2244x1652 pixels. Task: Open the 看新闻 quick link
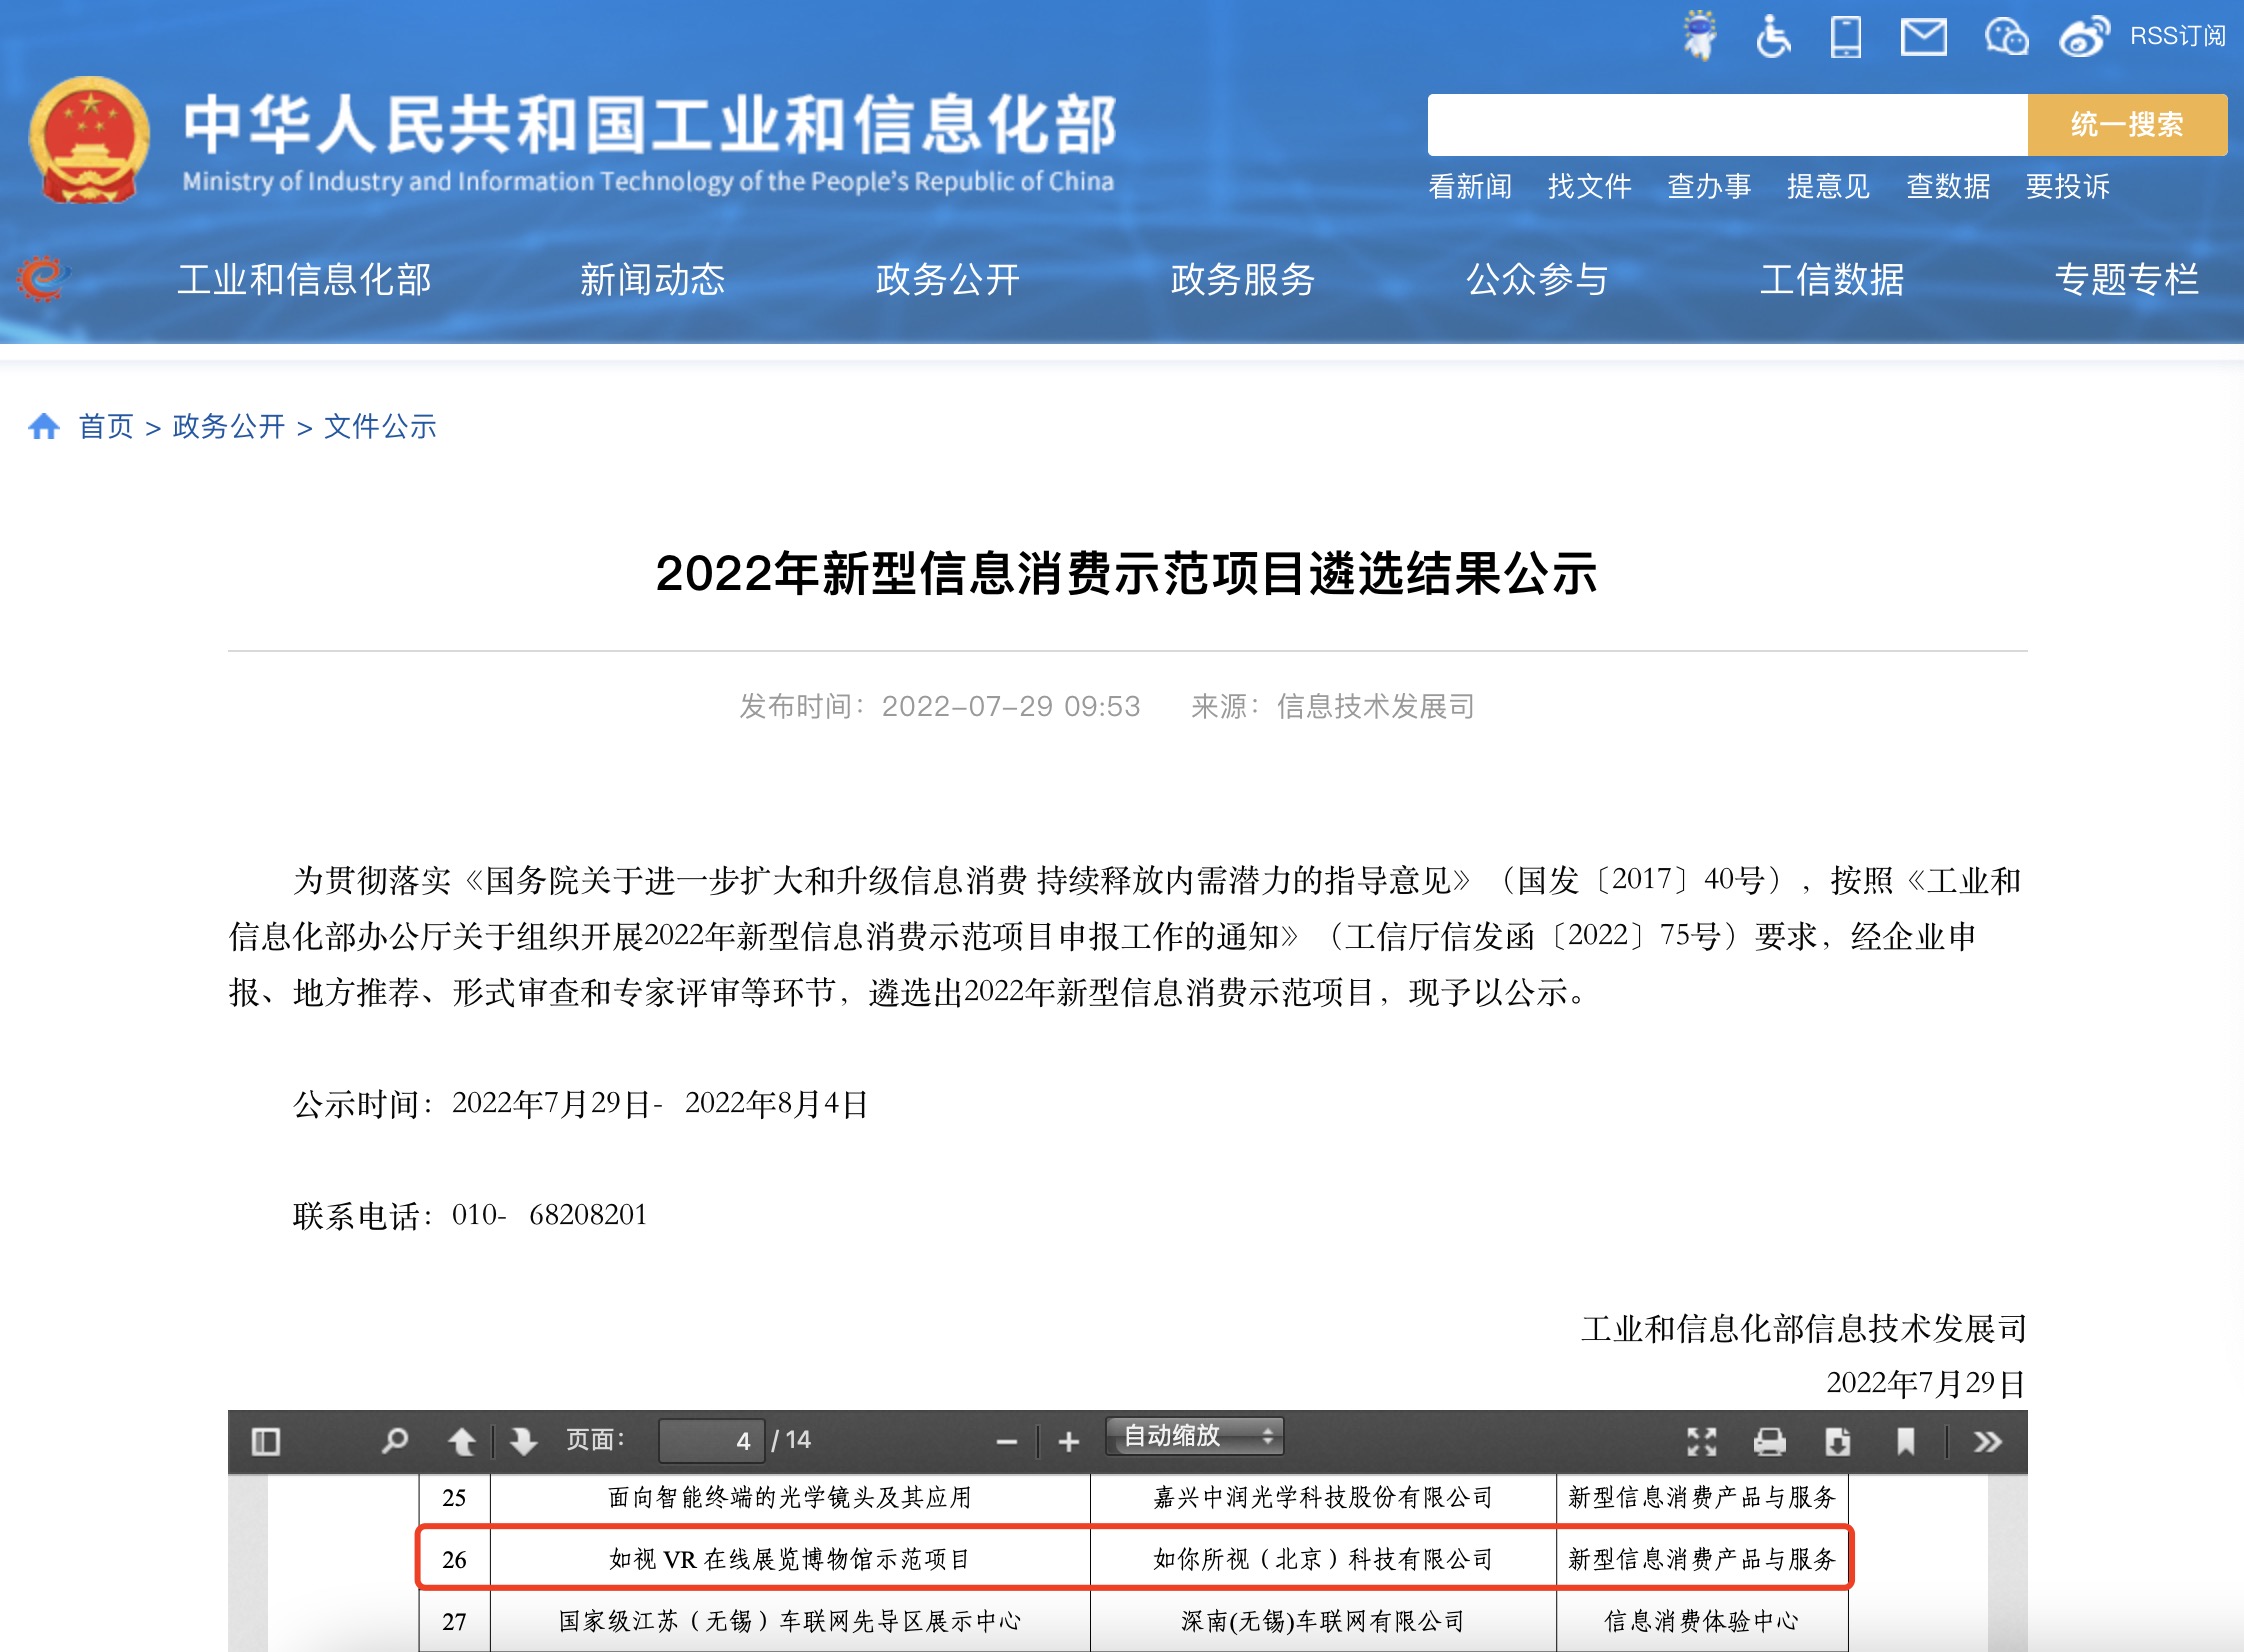1470,186
